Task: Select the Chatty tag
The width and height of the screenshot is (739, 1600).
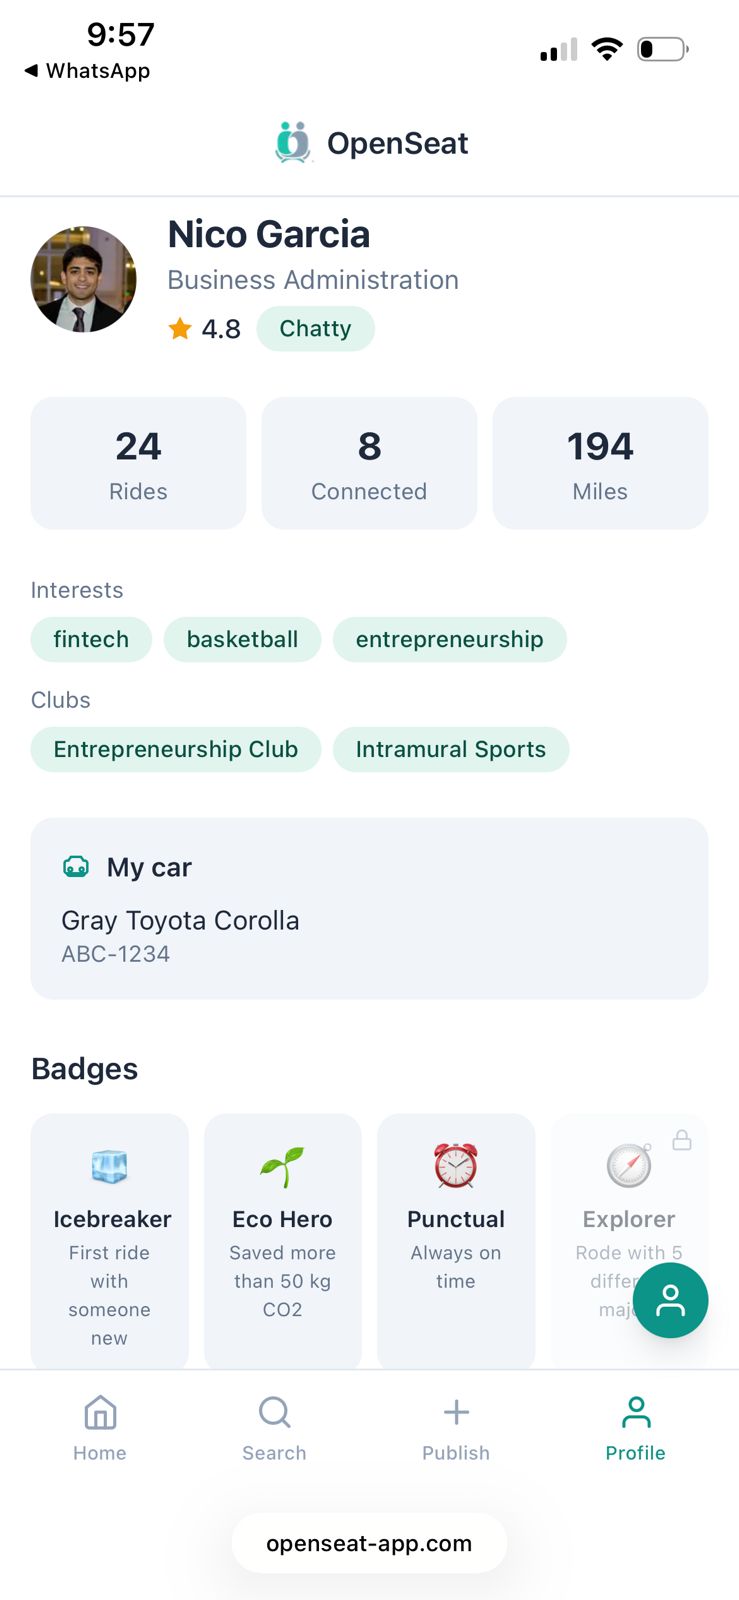Action: pyautogui.click(x=315, y=329)
